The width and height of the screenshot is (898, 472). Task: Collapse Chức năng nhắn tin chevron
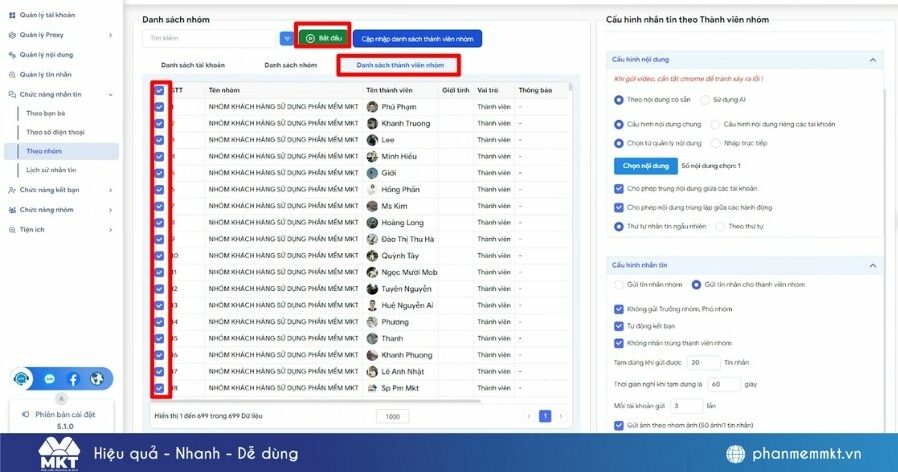click(111, 95)
